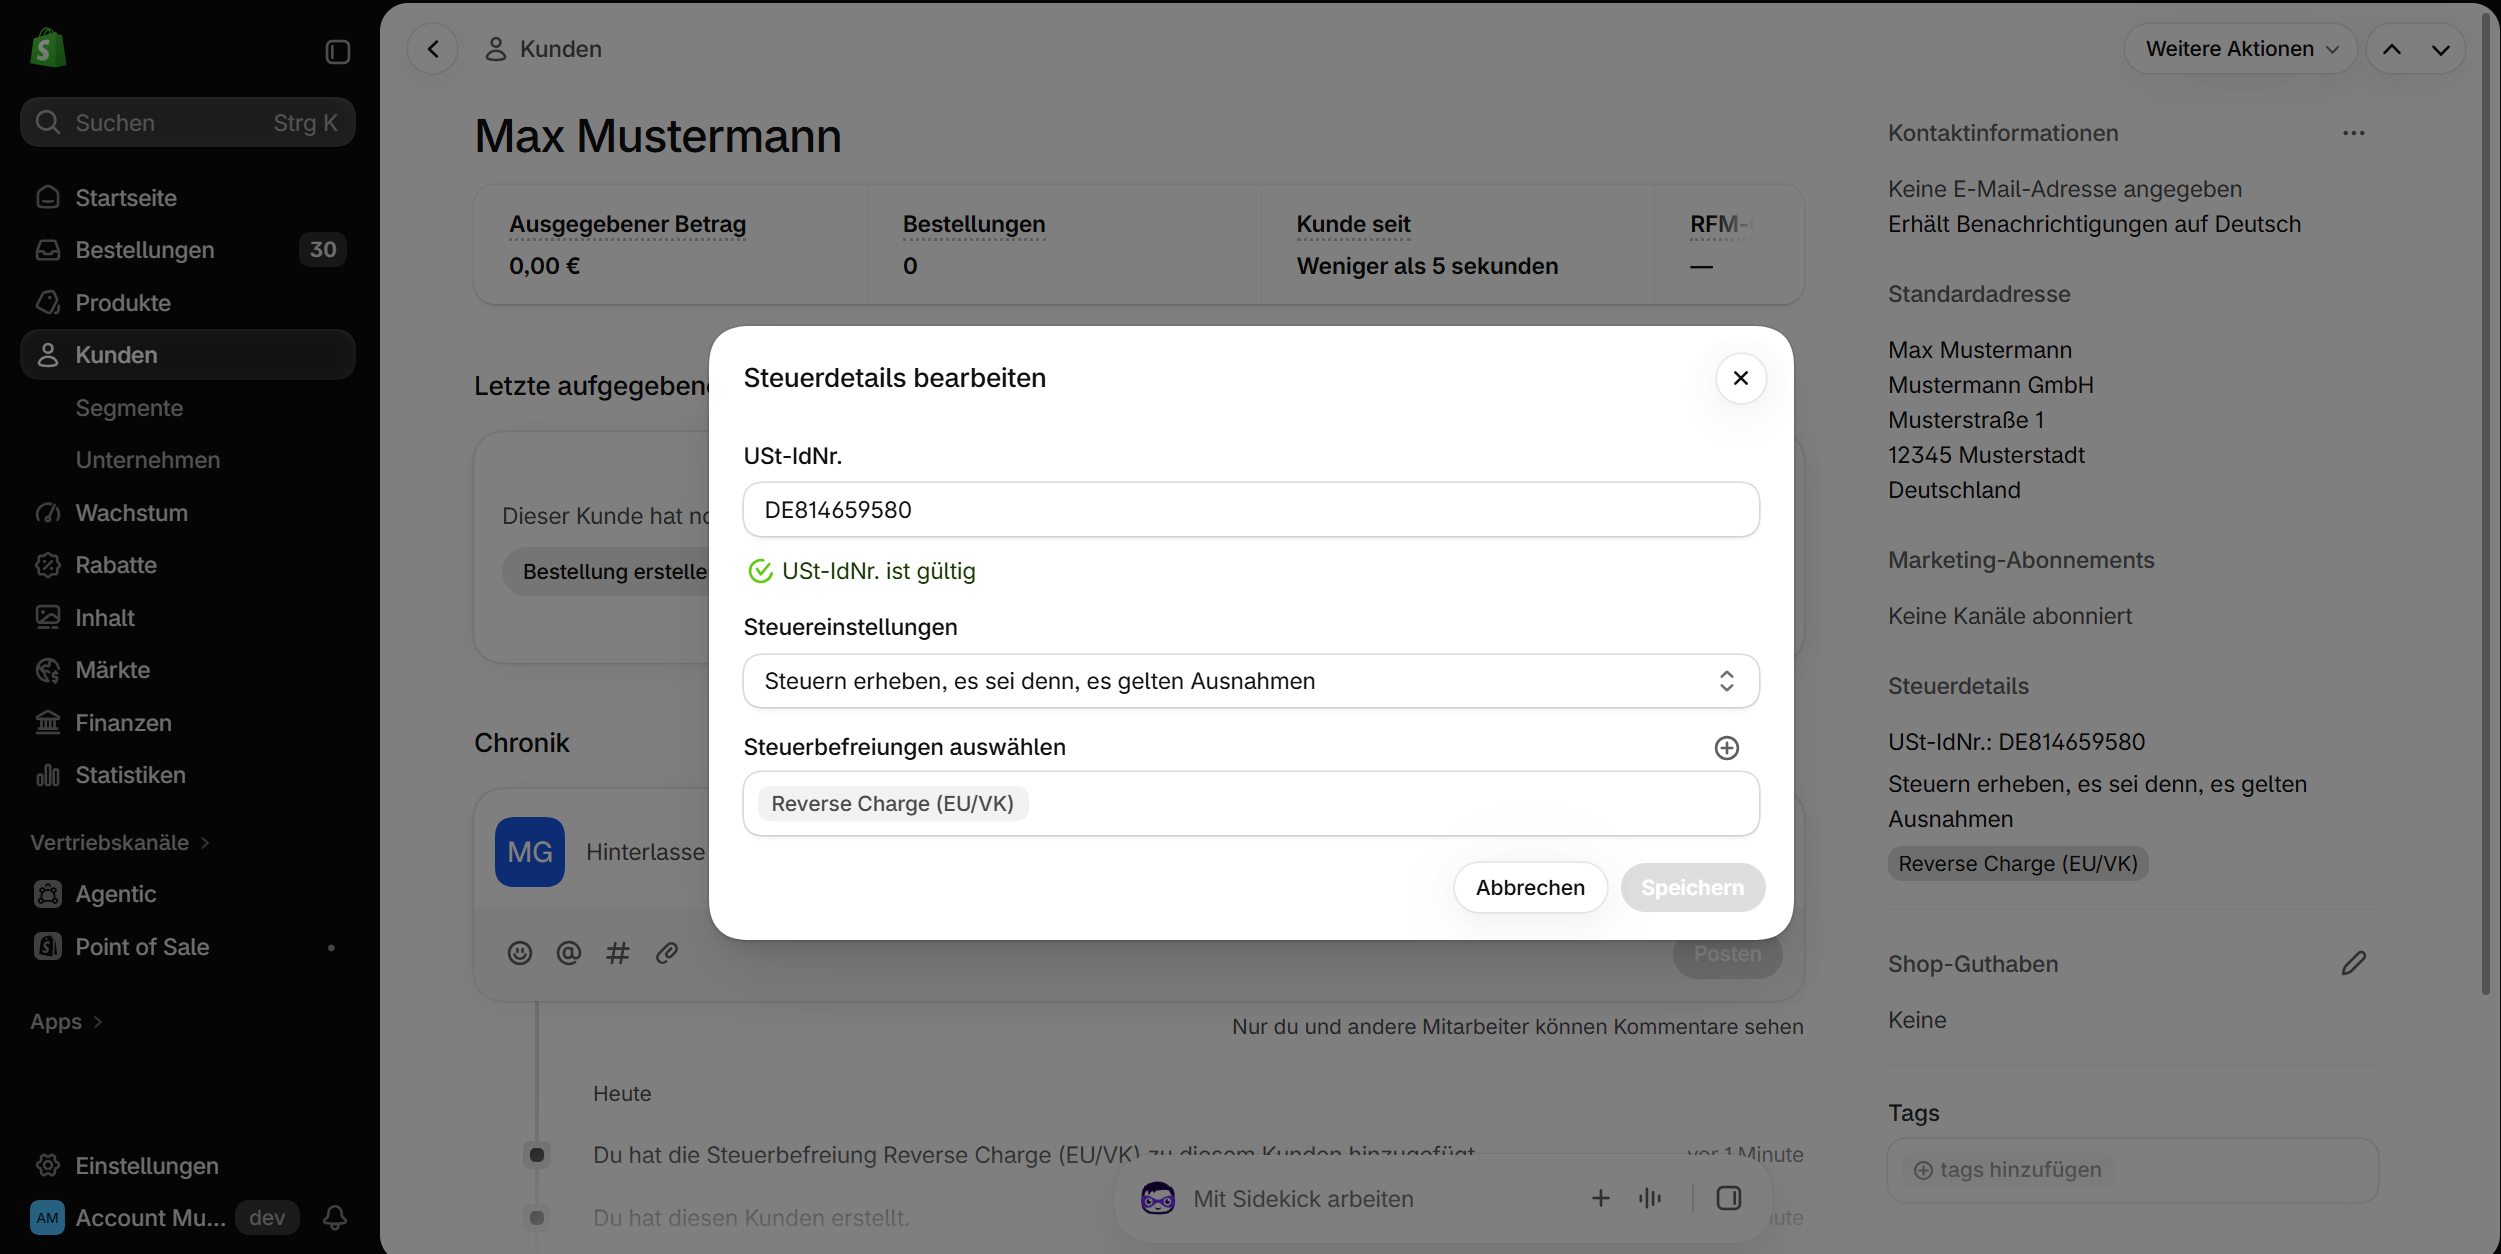Click the USt-IdNr. input field

pyautogui.click(x=1251, y=510)
